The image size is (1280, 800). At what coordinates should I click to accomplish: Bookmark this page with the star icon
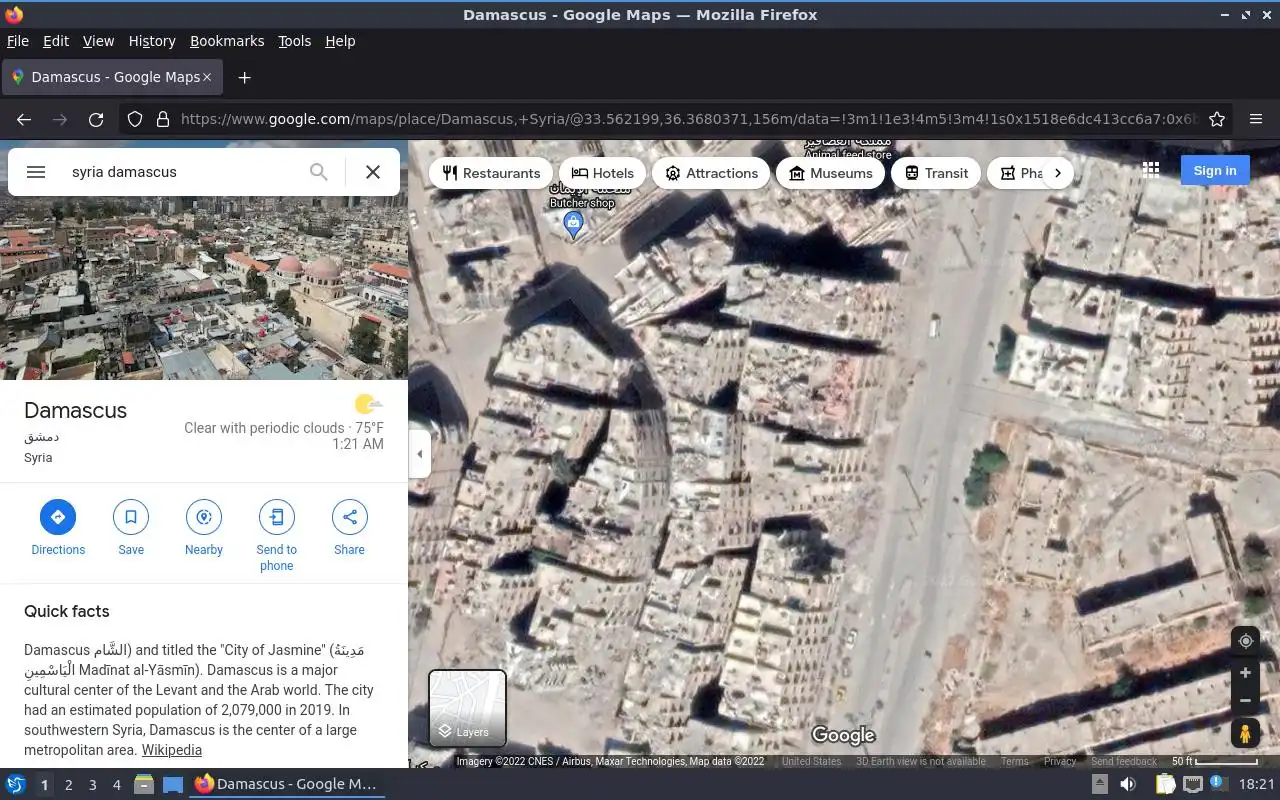[x=1217, y=119]
